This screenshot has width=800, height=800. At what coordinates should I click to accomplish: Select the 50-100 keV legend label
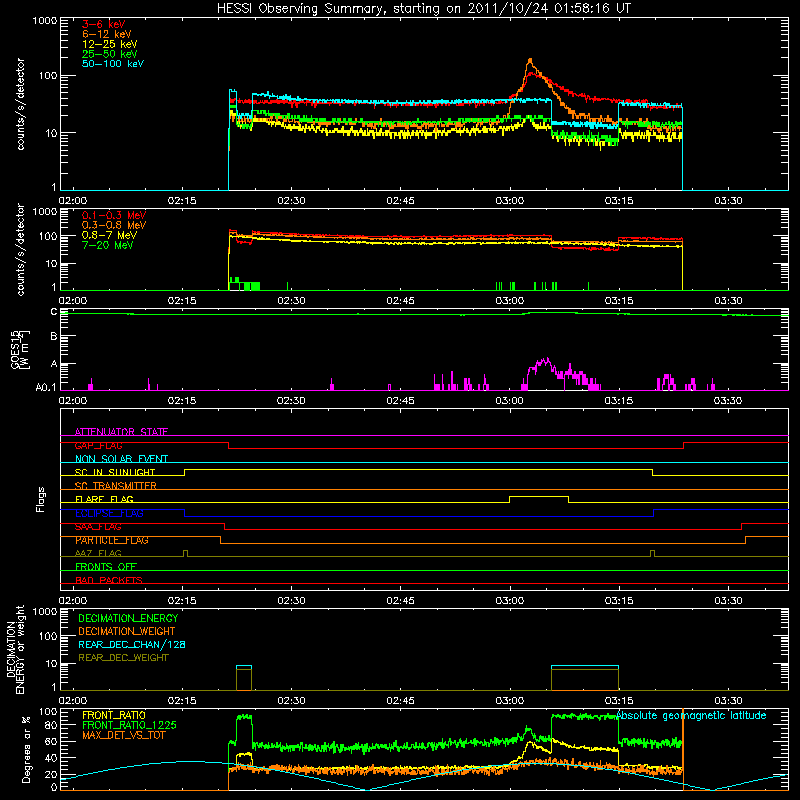113,64
